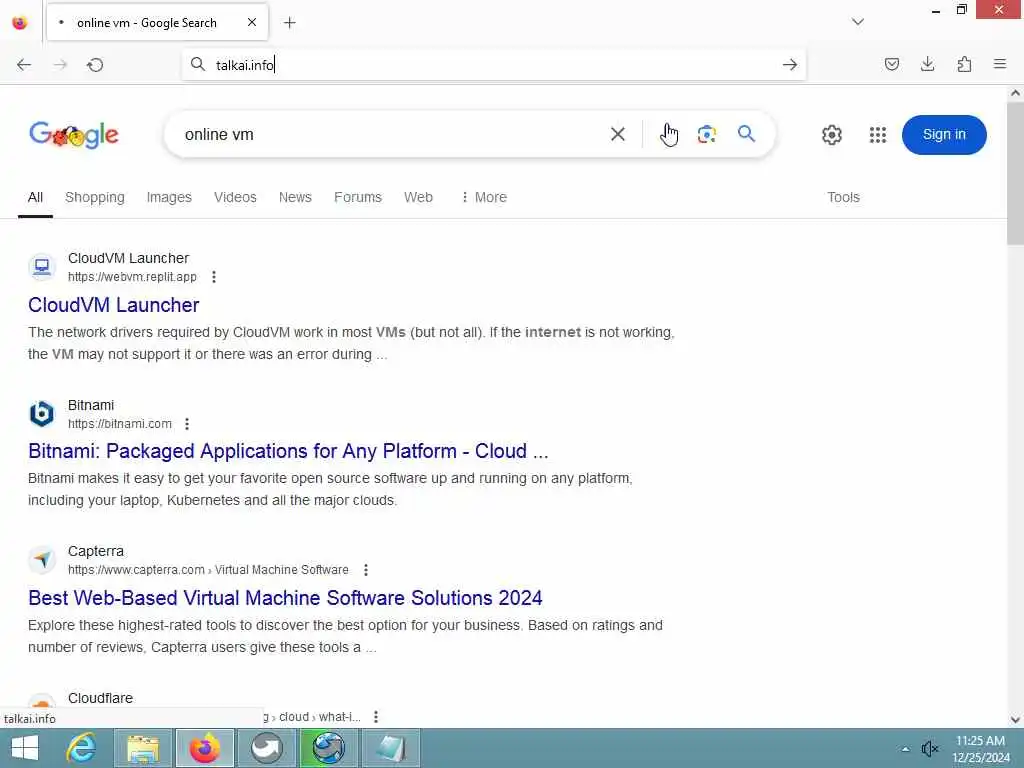Image resolution: width=1024 pixels, height=768 pixels.
Task: Click the taskbar clock showing 11:25 AM
Action: (x=980, y=749)
